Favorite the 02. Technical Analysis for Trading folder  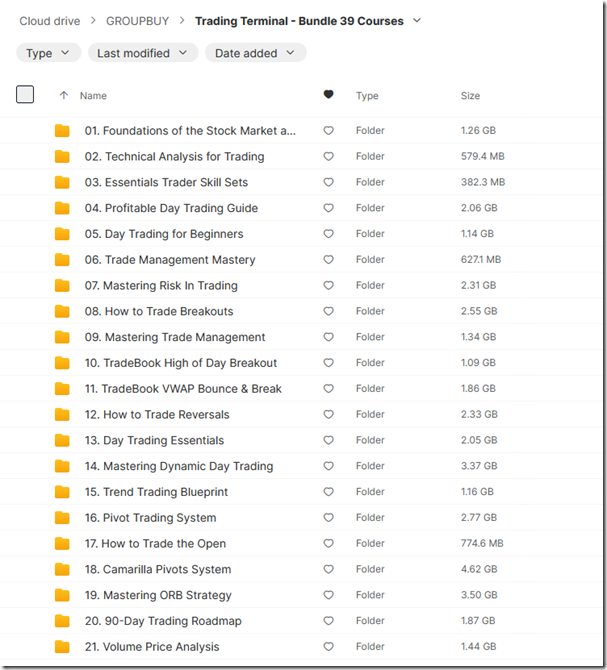click(x=328, y=156)
